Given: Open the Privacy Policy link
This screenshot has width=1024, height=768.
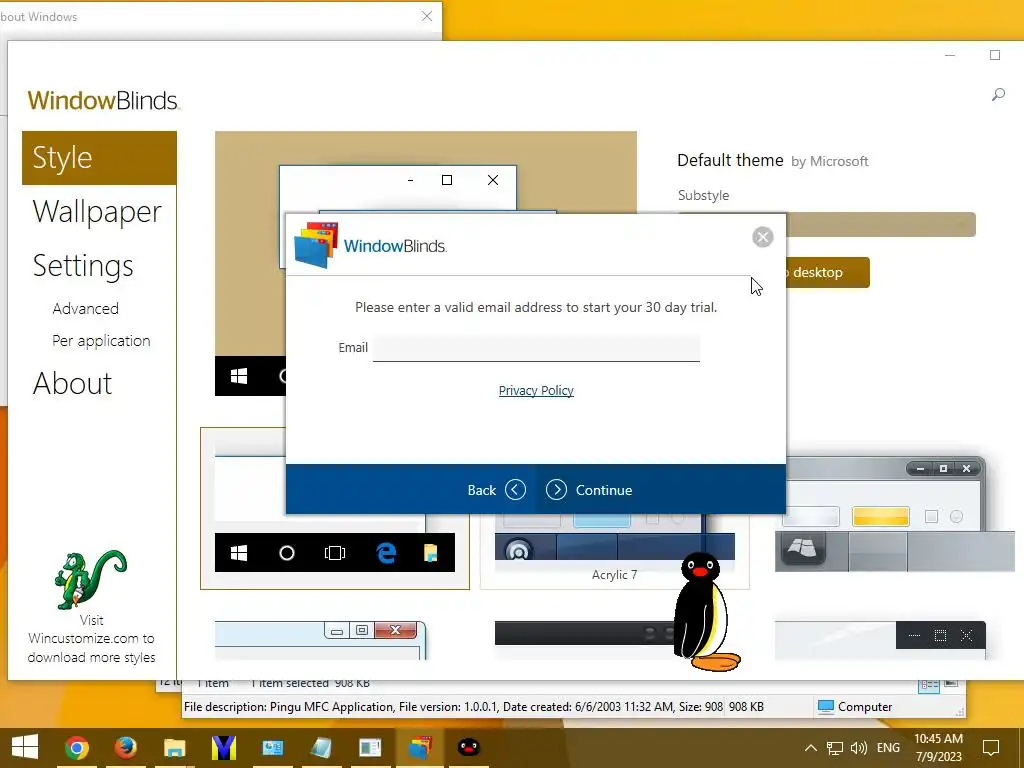Looking at the screenshot, I should [x=536, y=391].
